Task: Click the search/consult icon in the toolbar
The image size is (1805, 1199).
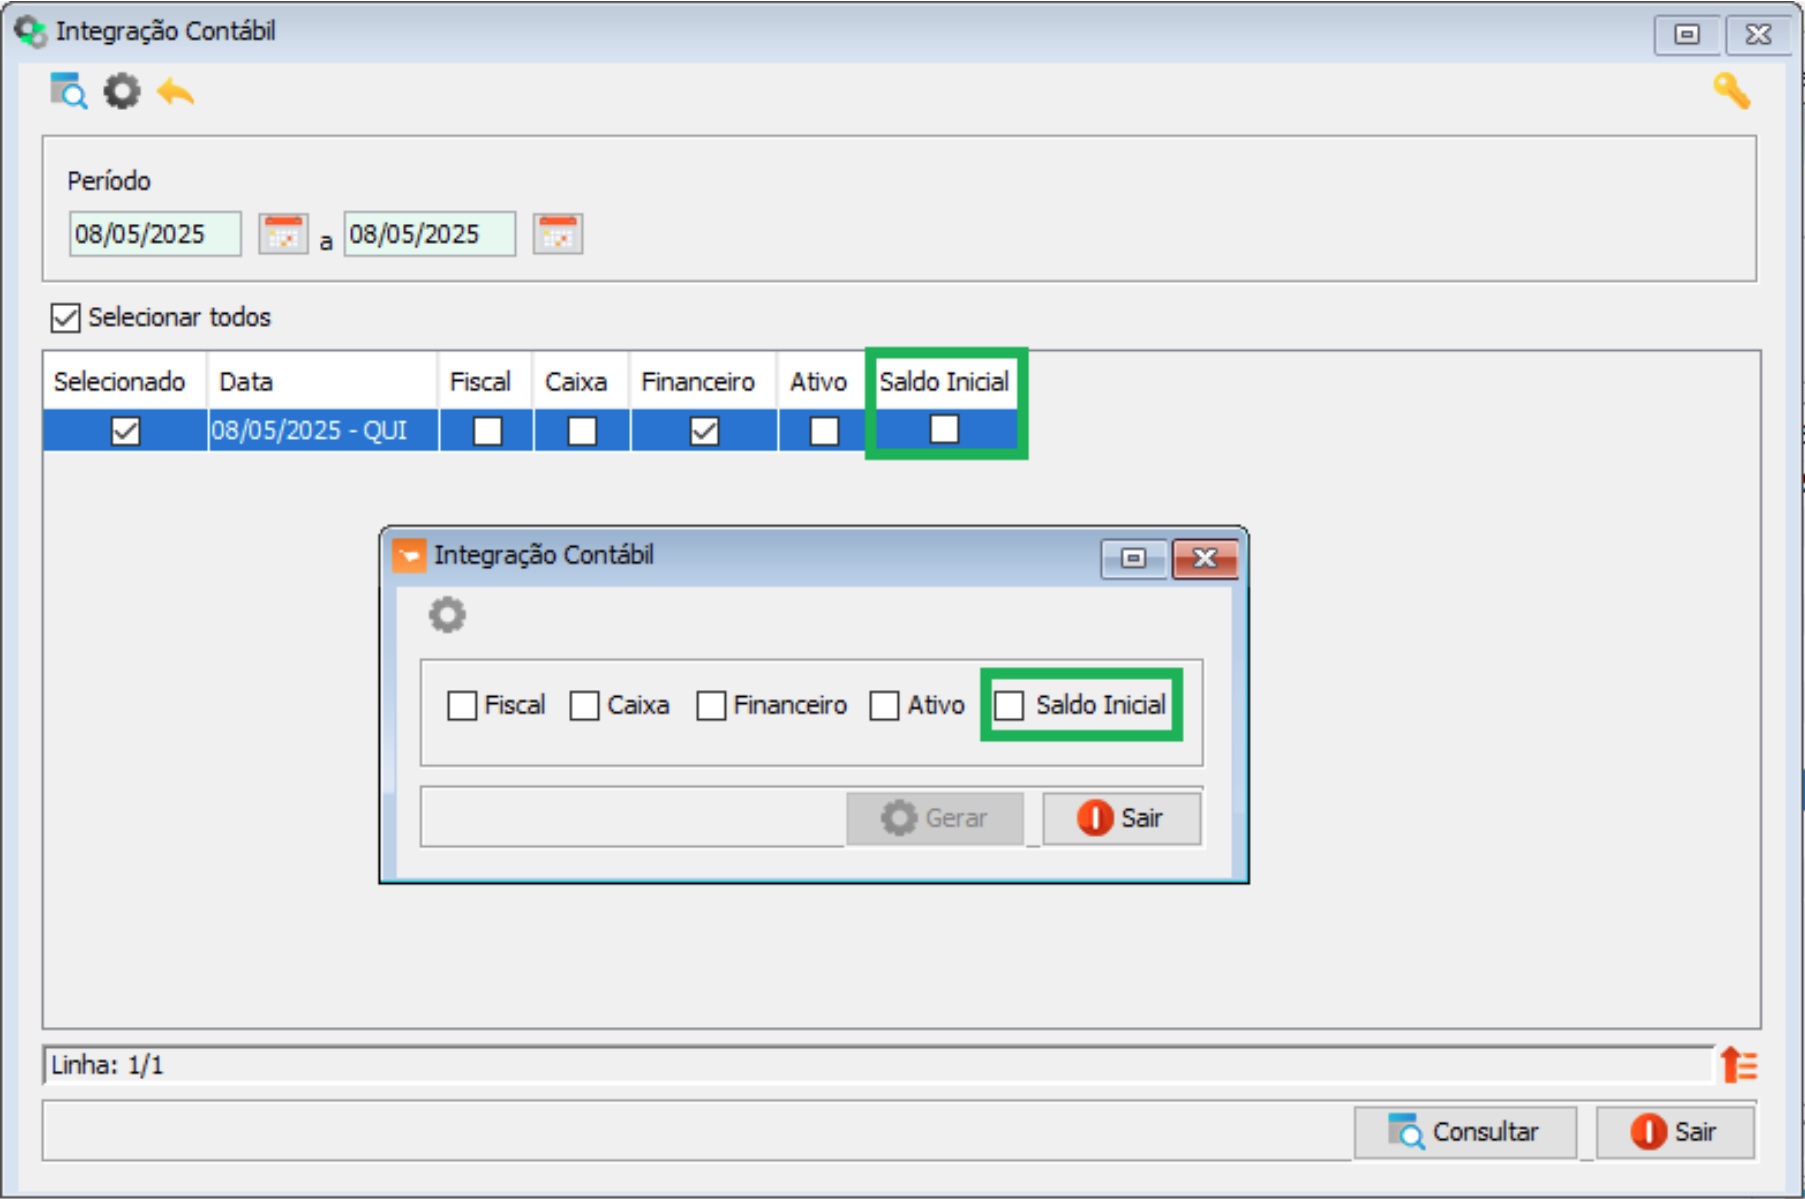Action: (x=68, y=92)
